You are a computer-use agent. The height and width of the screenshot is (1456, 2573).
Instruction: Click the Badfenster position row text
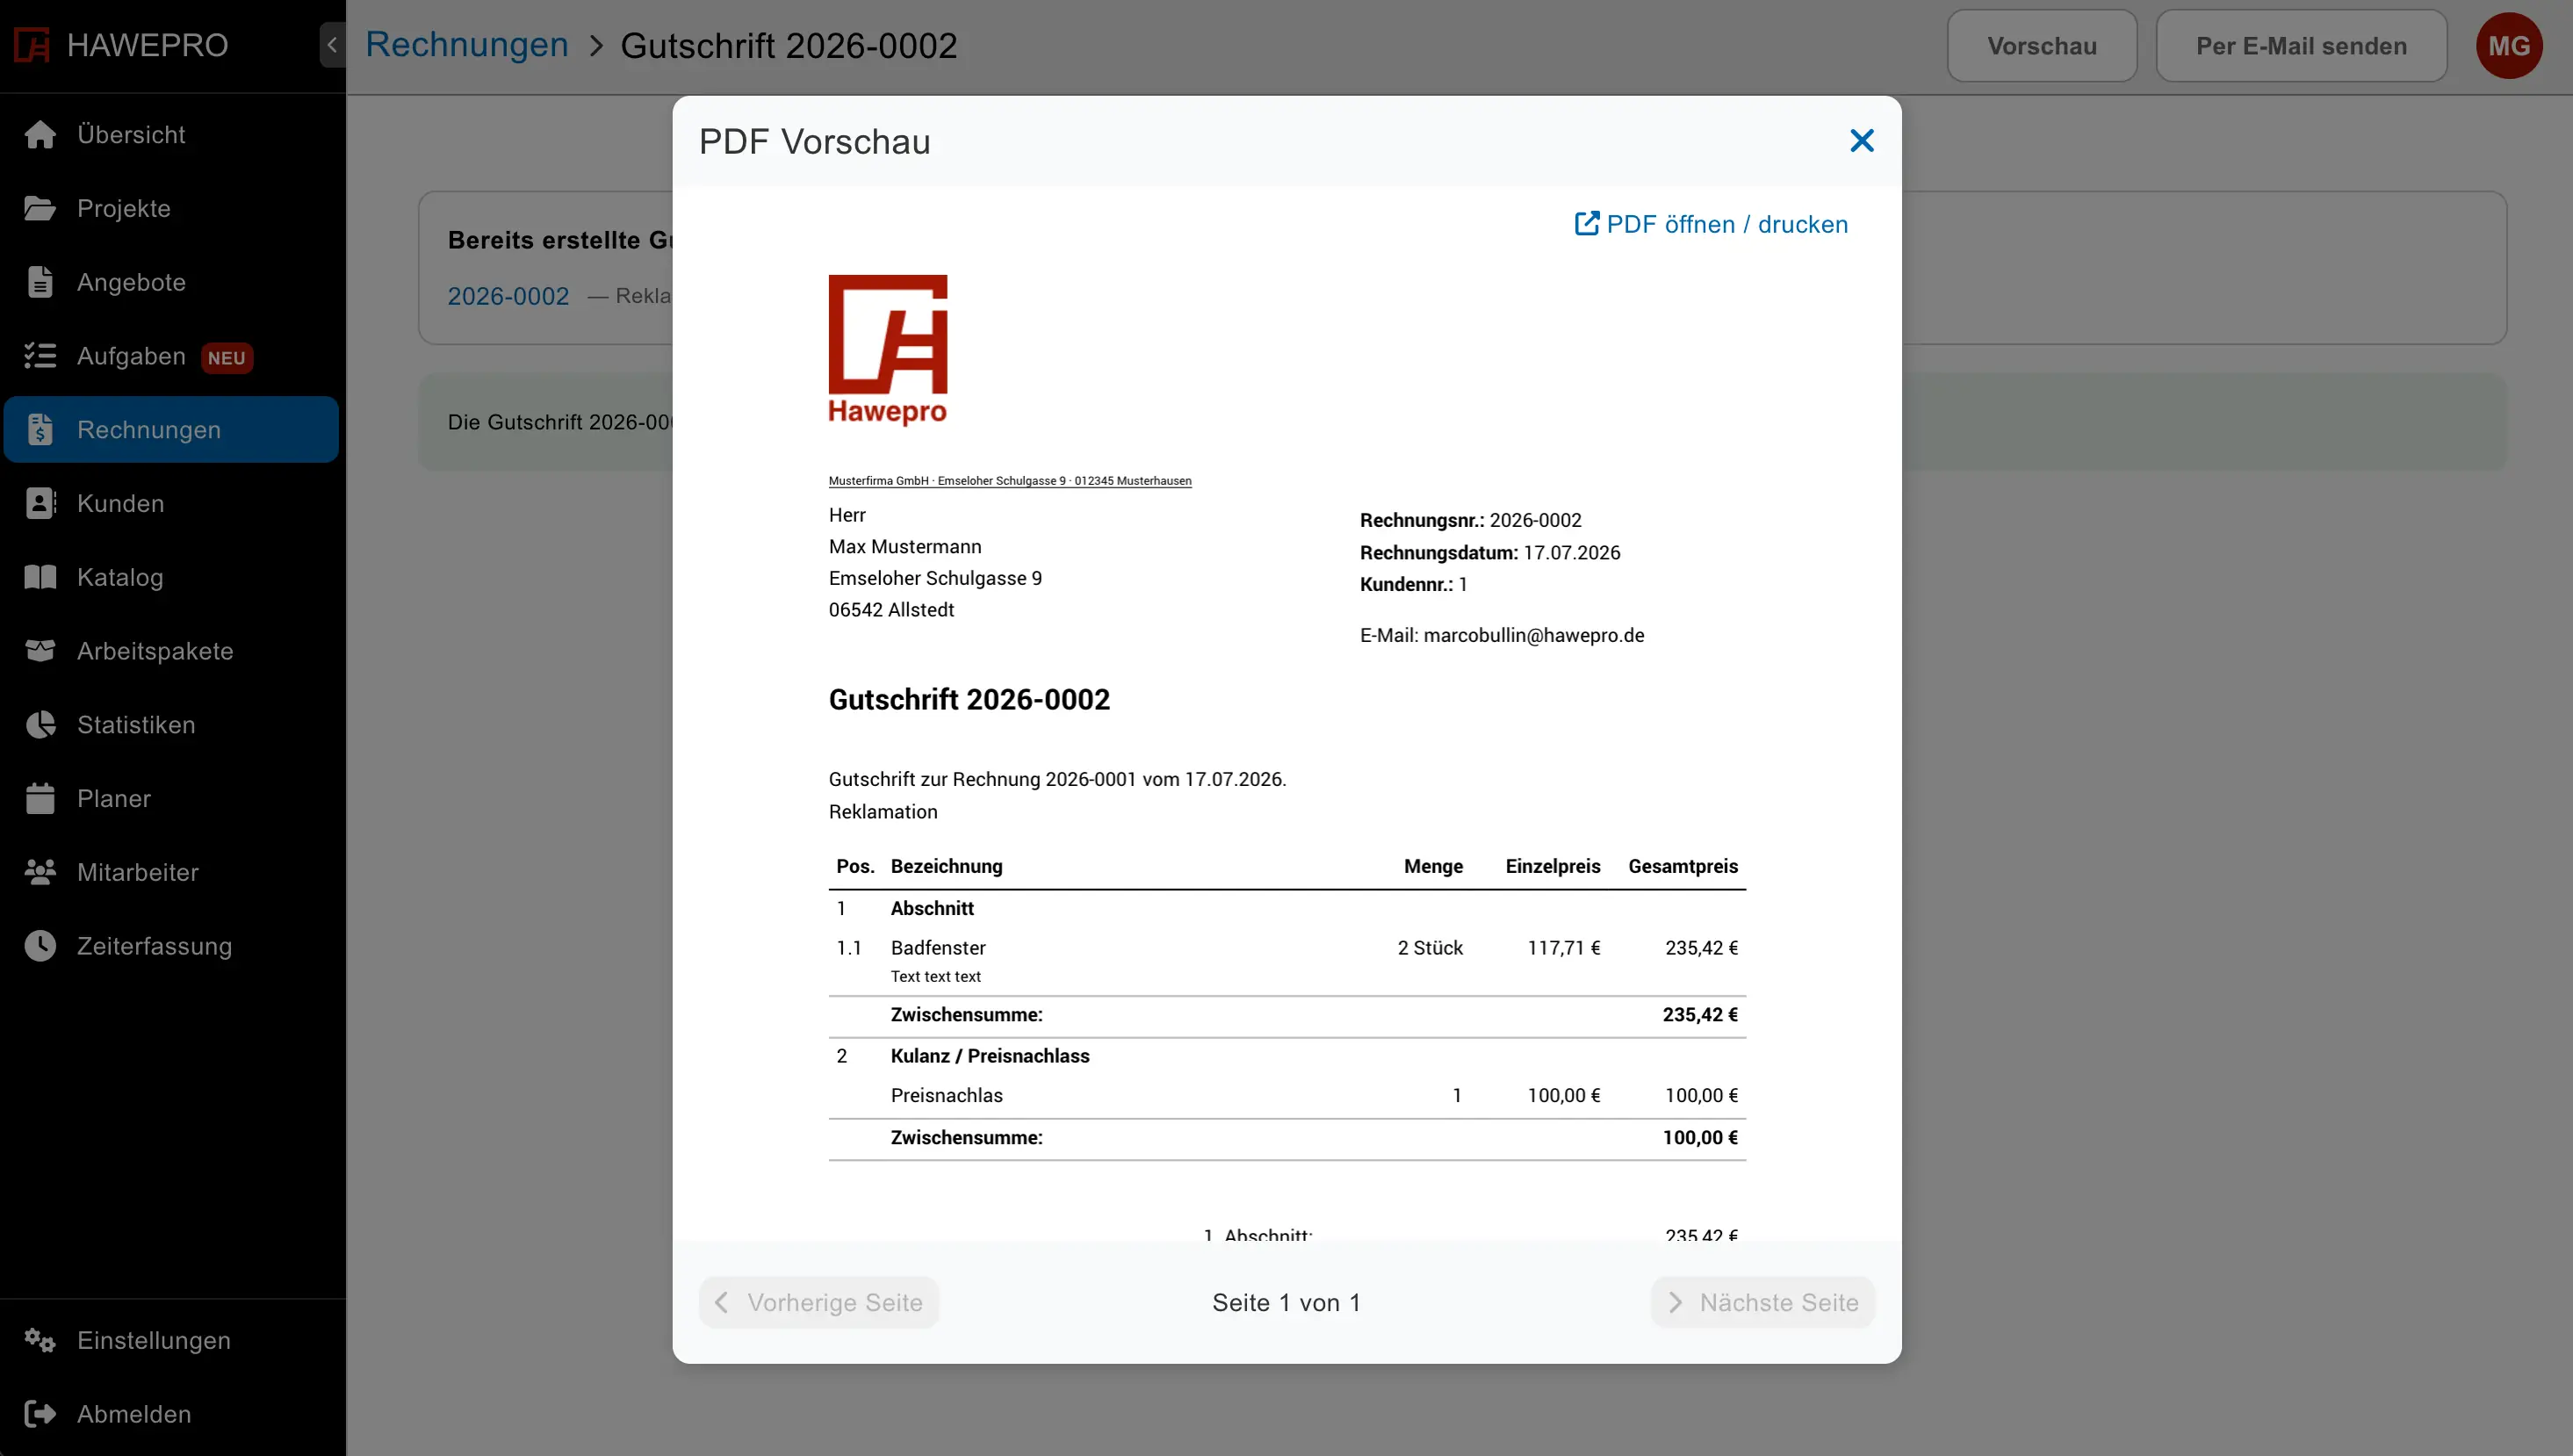tap(938, 948)
